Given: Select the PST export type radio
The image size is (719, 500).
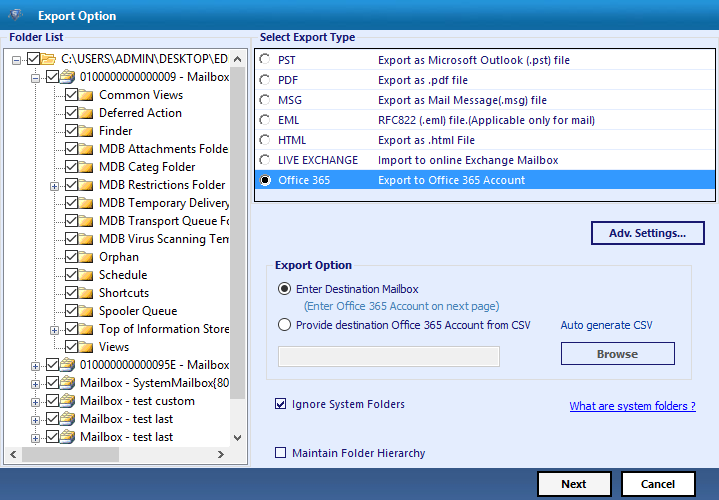Looking at the screenshot, I should [265, 60].
